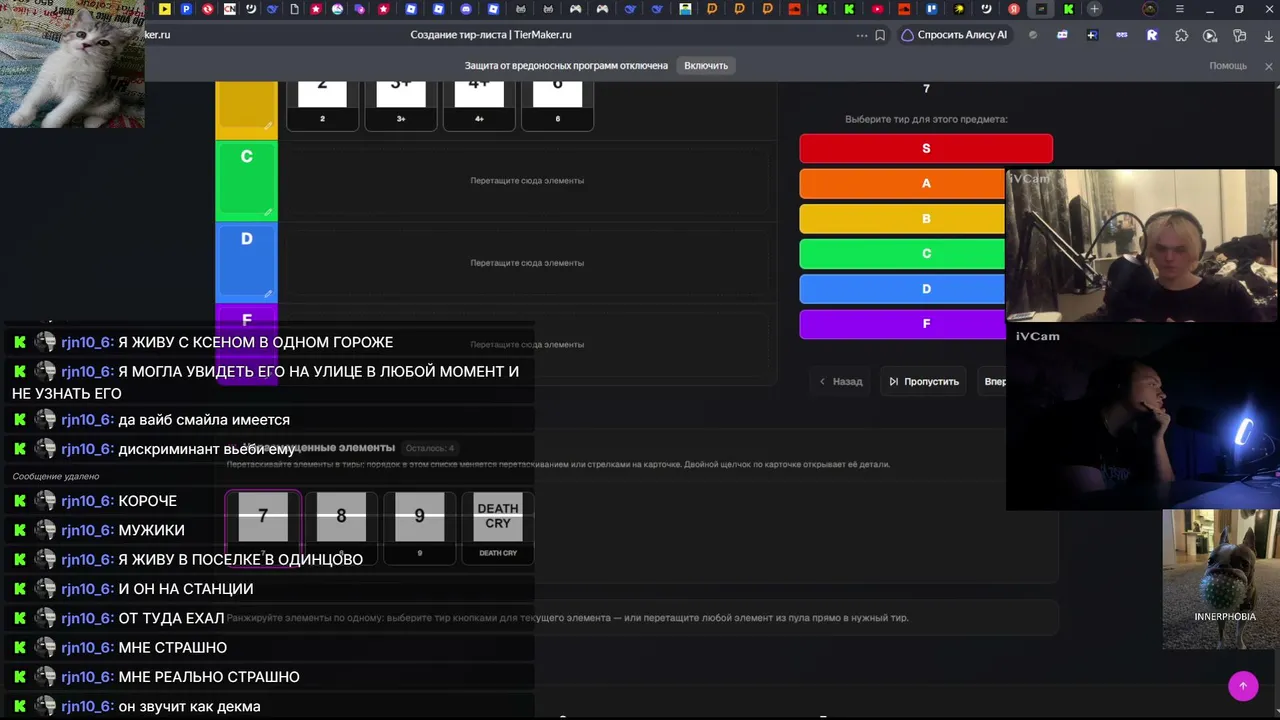The width and height of the screenshot is (1280, 720).
Task: Bookmark the TierMaker page in address bar
Action: 880,35
